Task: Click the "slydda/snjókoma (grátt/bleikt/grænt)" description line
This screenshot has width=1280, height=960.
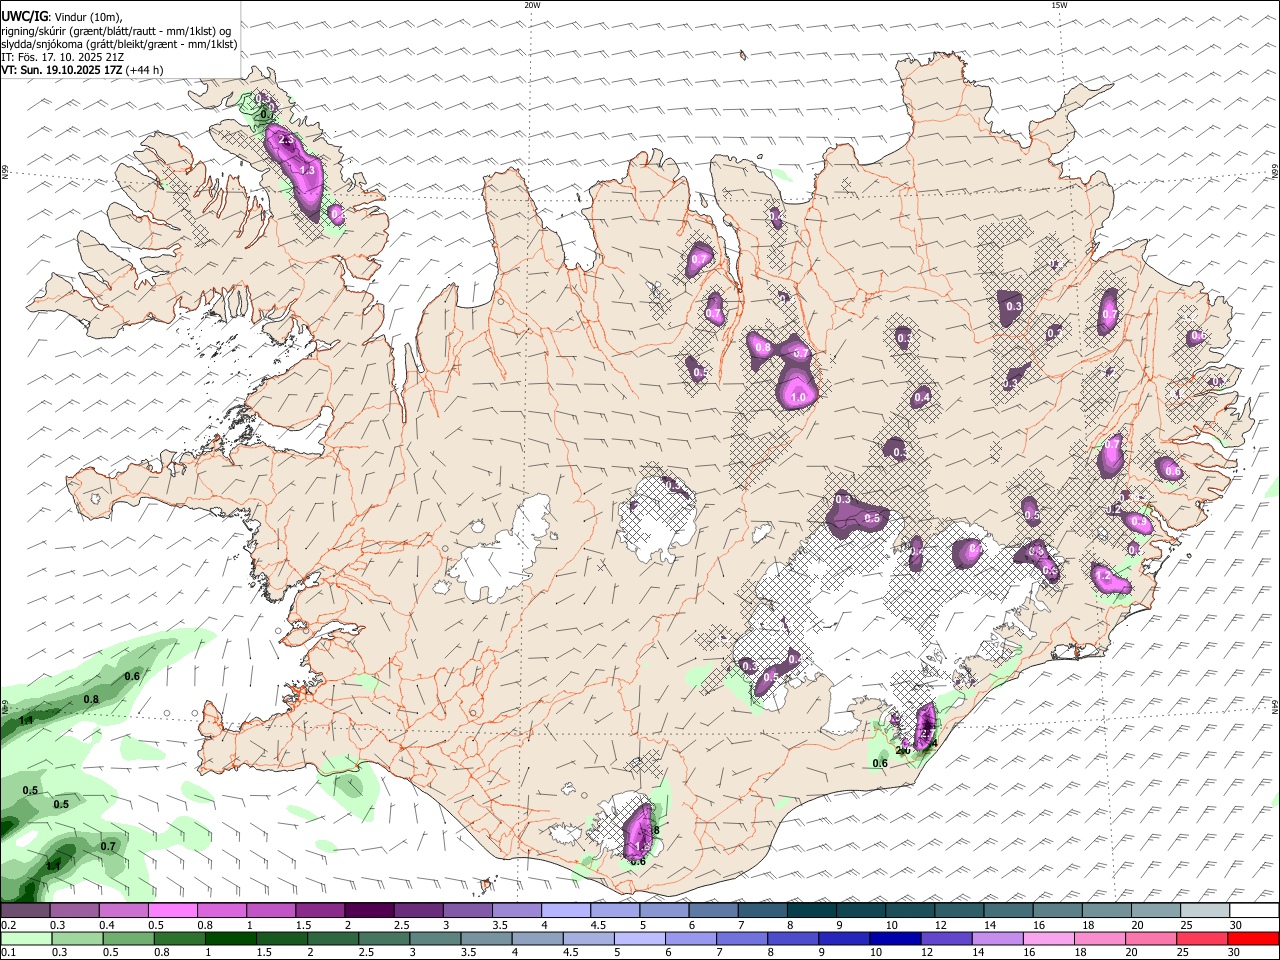Action: pyautogui.click(x=119, y=44)
